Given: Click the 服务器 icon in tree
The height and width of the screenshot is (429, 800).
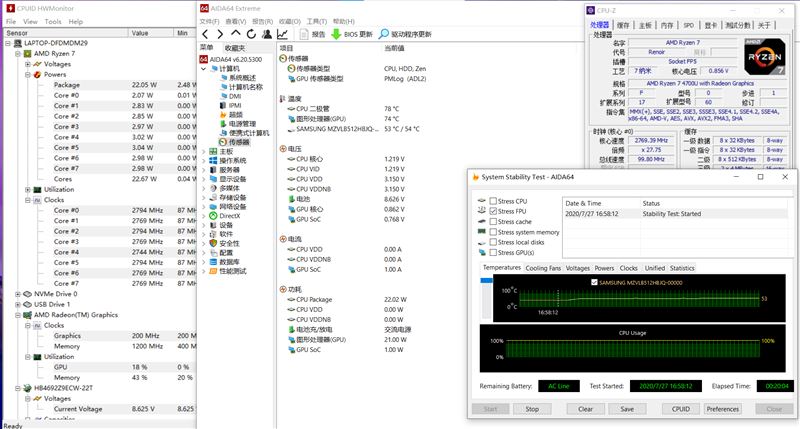Looking at the screenshot, I should (213, 170).
